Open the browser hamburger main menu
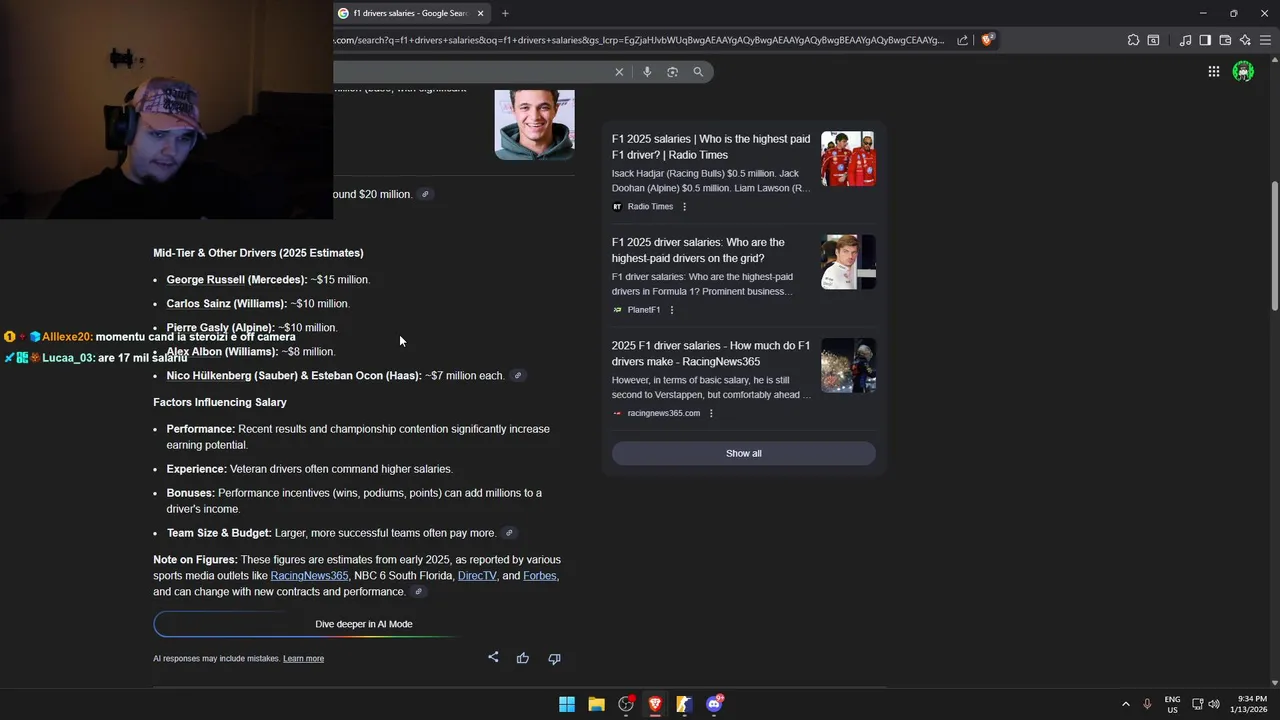Viewport: 1280px width, 720px height. point(1265,40)
